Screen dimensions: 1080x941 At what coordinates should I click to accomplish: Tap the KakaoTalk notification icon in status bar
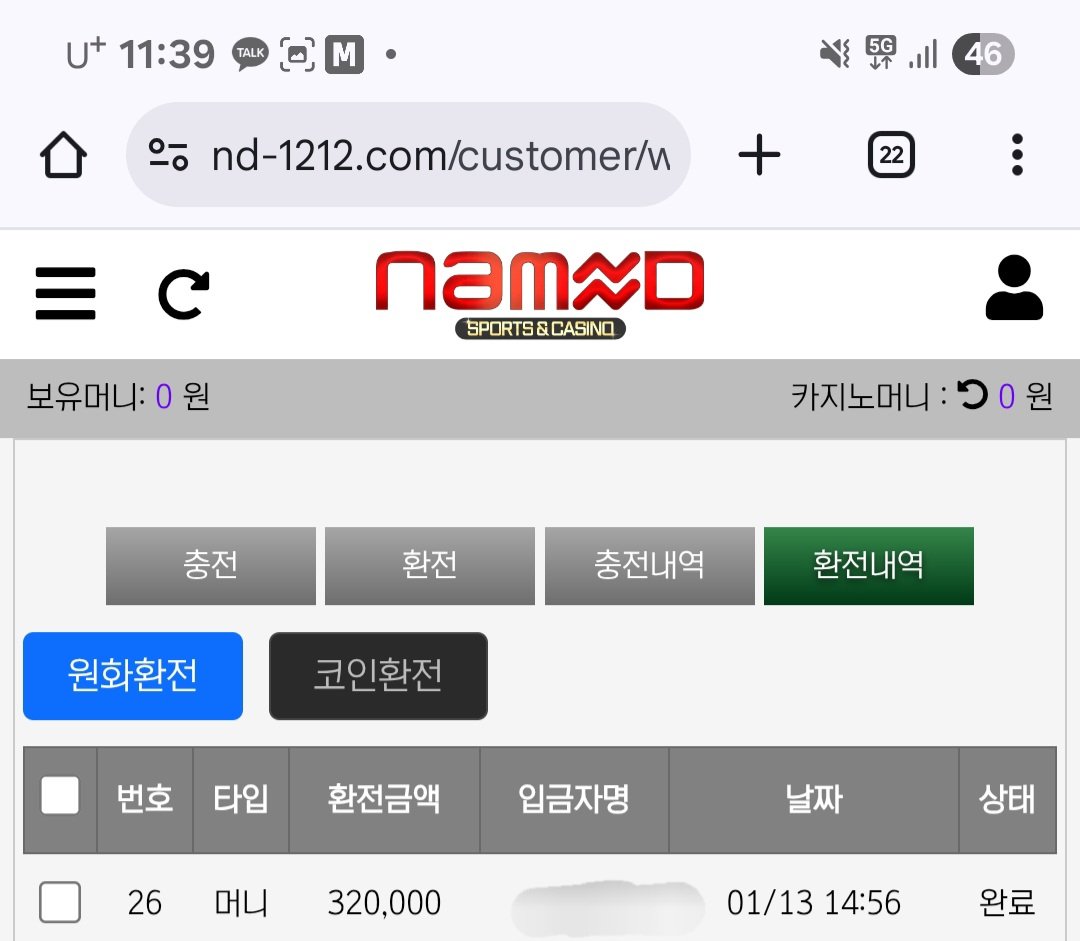click(250, 54)
